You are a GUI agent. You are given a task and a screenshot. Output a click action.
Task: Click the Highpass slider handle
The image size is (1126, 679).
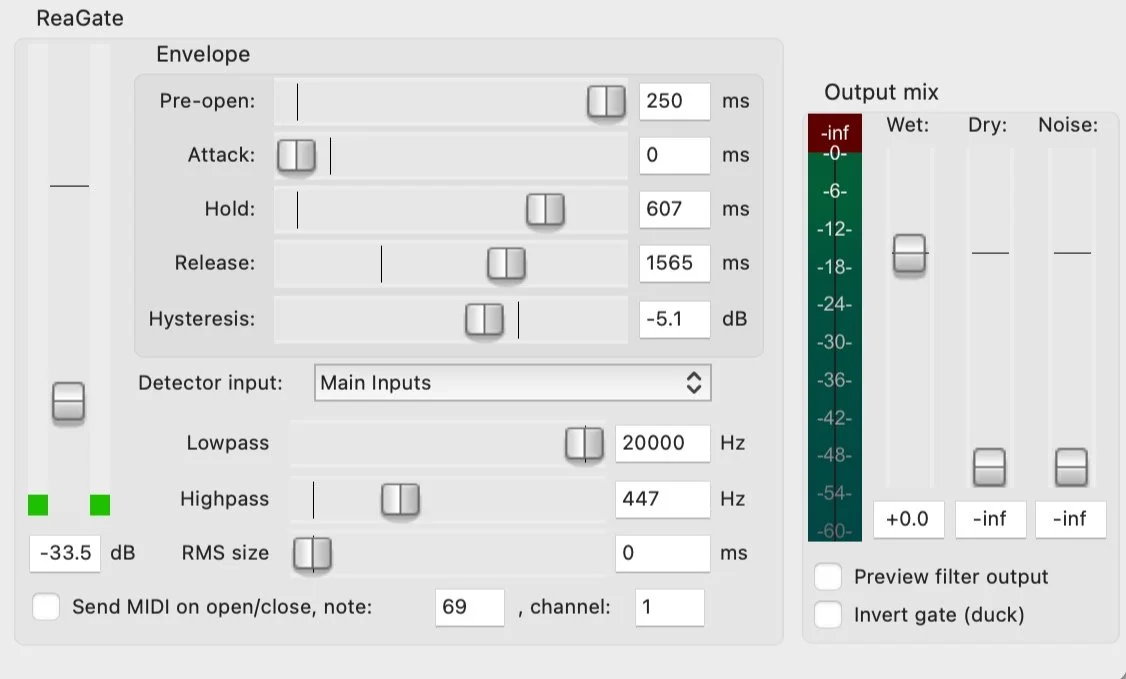[x=400, y=499]
